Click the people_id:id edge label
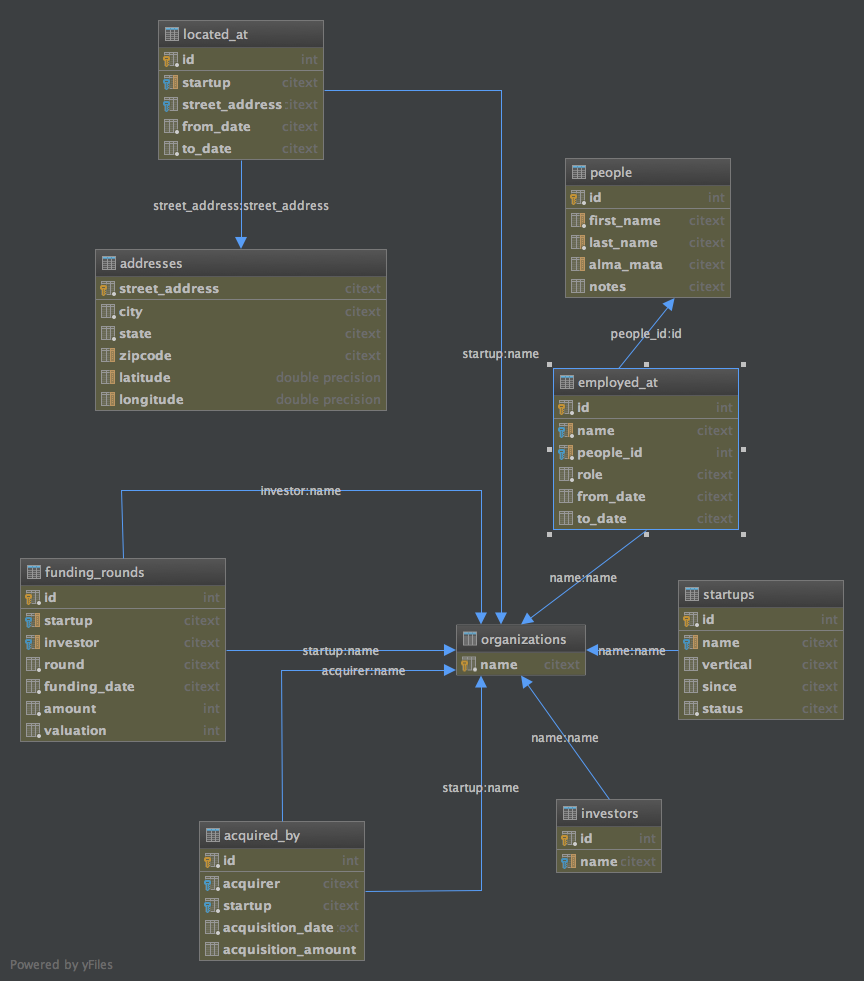The height and width of the screenshot is (981, 864). (646, 334)
